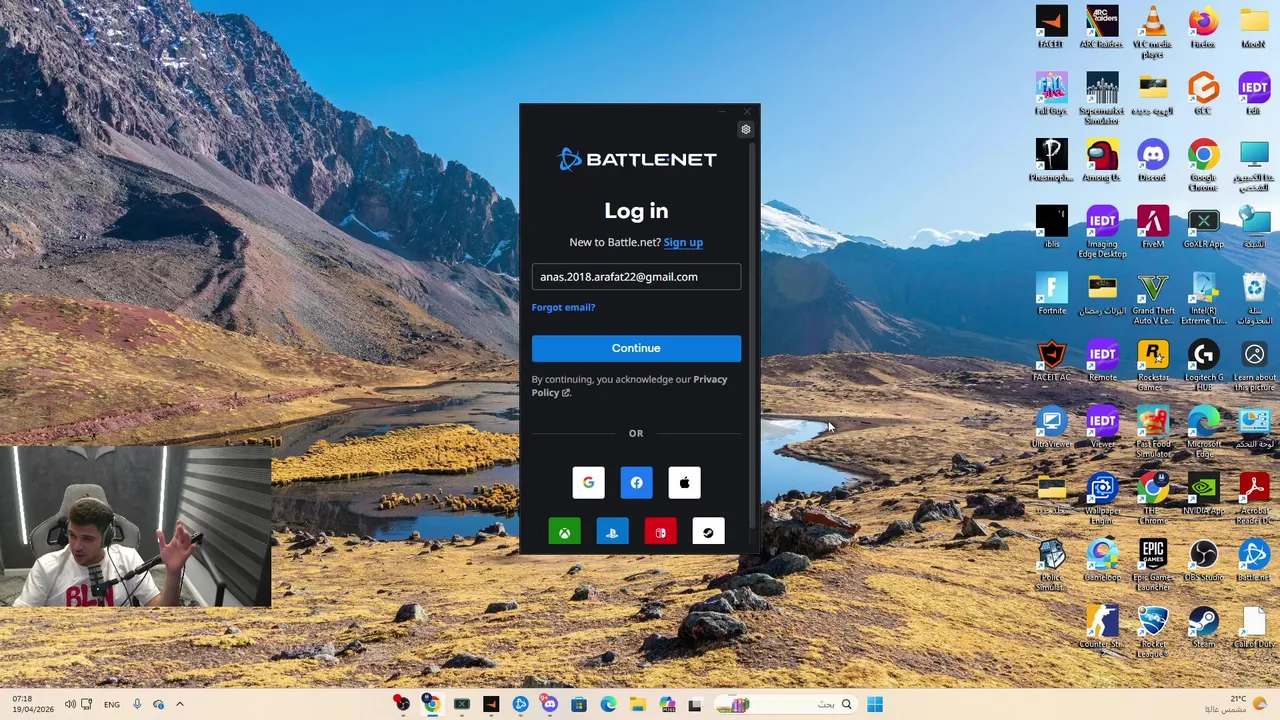Open the Sign up link
The image size is (1280, 720).
pyautogui.click(x=683, y=242)
